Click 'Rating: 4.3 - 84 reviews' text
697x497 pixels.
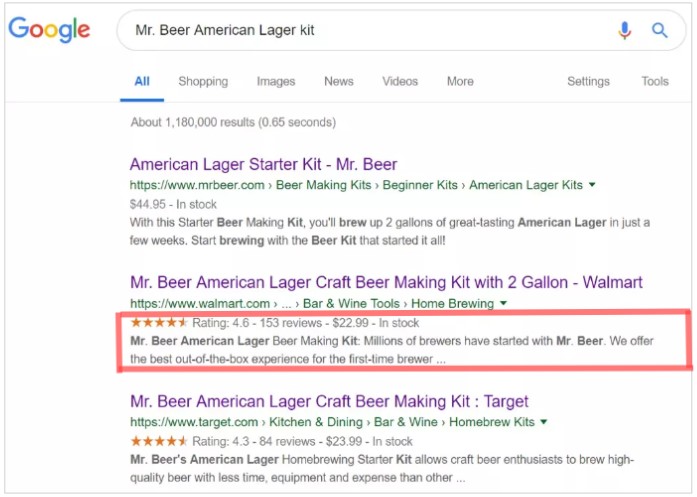click(x=253, y=441)
